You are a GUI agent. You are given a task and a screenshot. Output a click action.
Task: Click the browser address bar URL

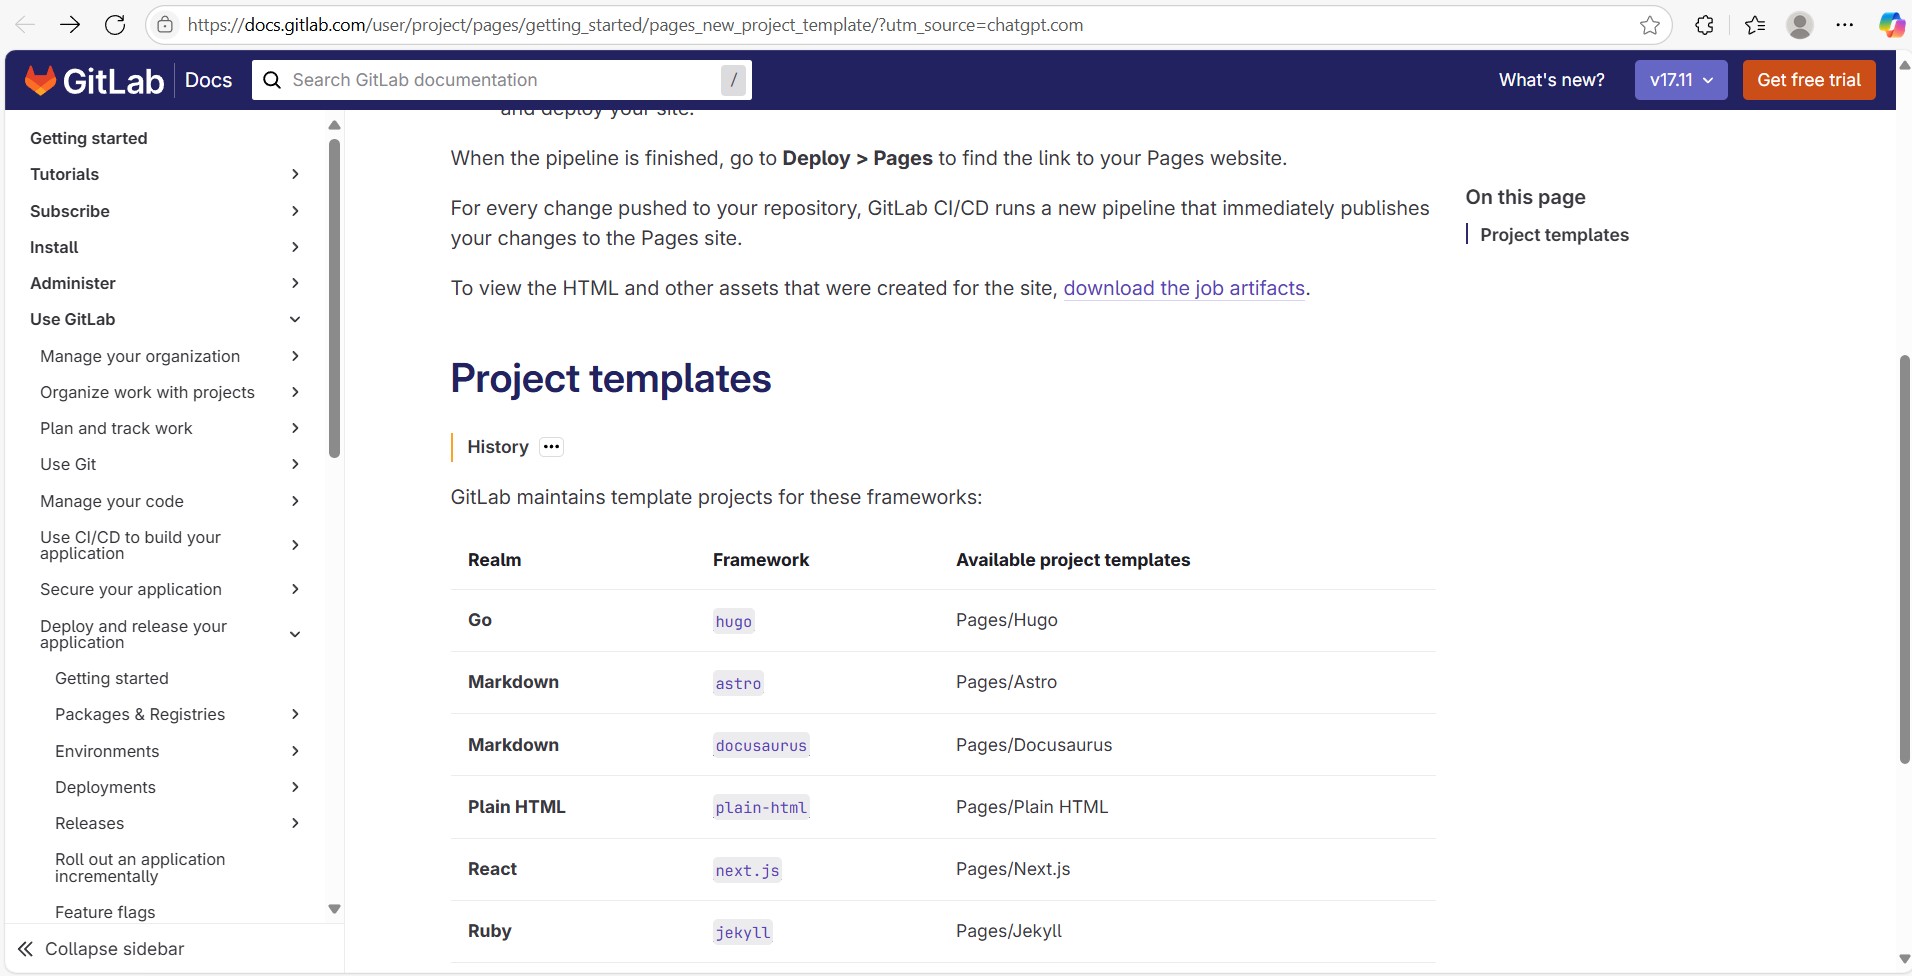(x=635, y=25)
